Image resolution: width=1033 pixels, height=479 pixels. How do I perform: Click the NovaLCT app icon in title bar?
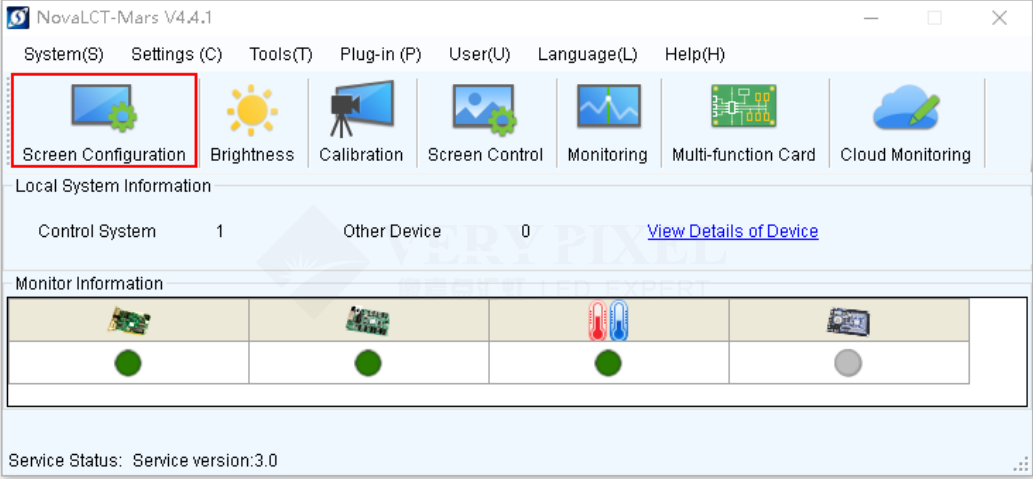[18, 18]
